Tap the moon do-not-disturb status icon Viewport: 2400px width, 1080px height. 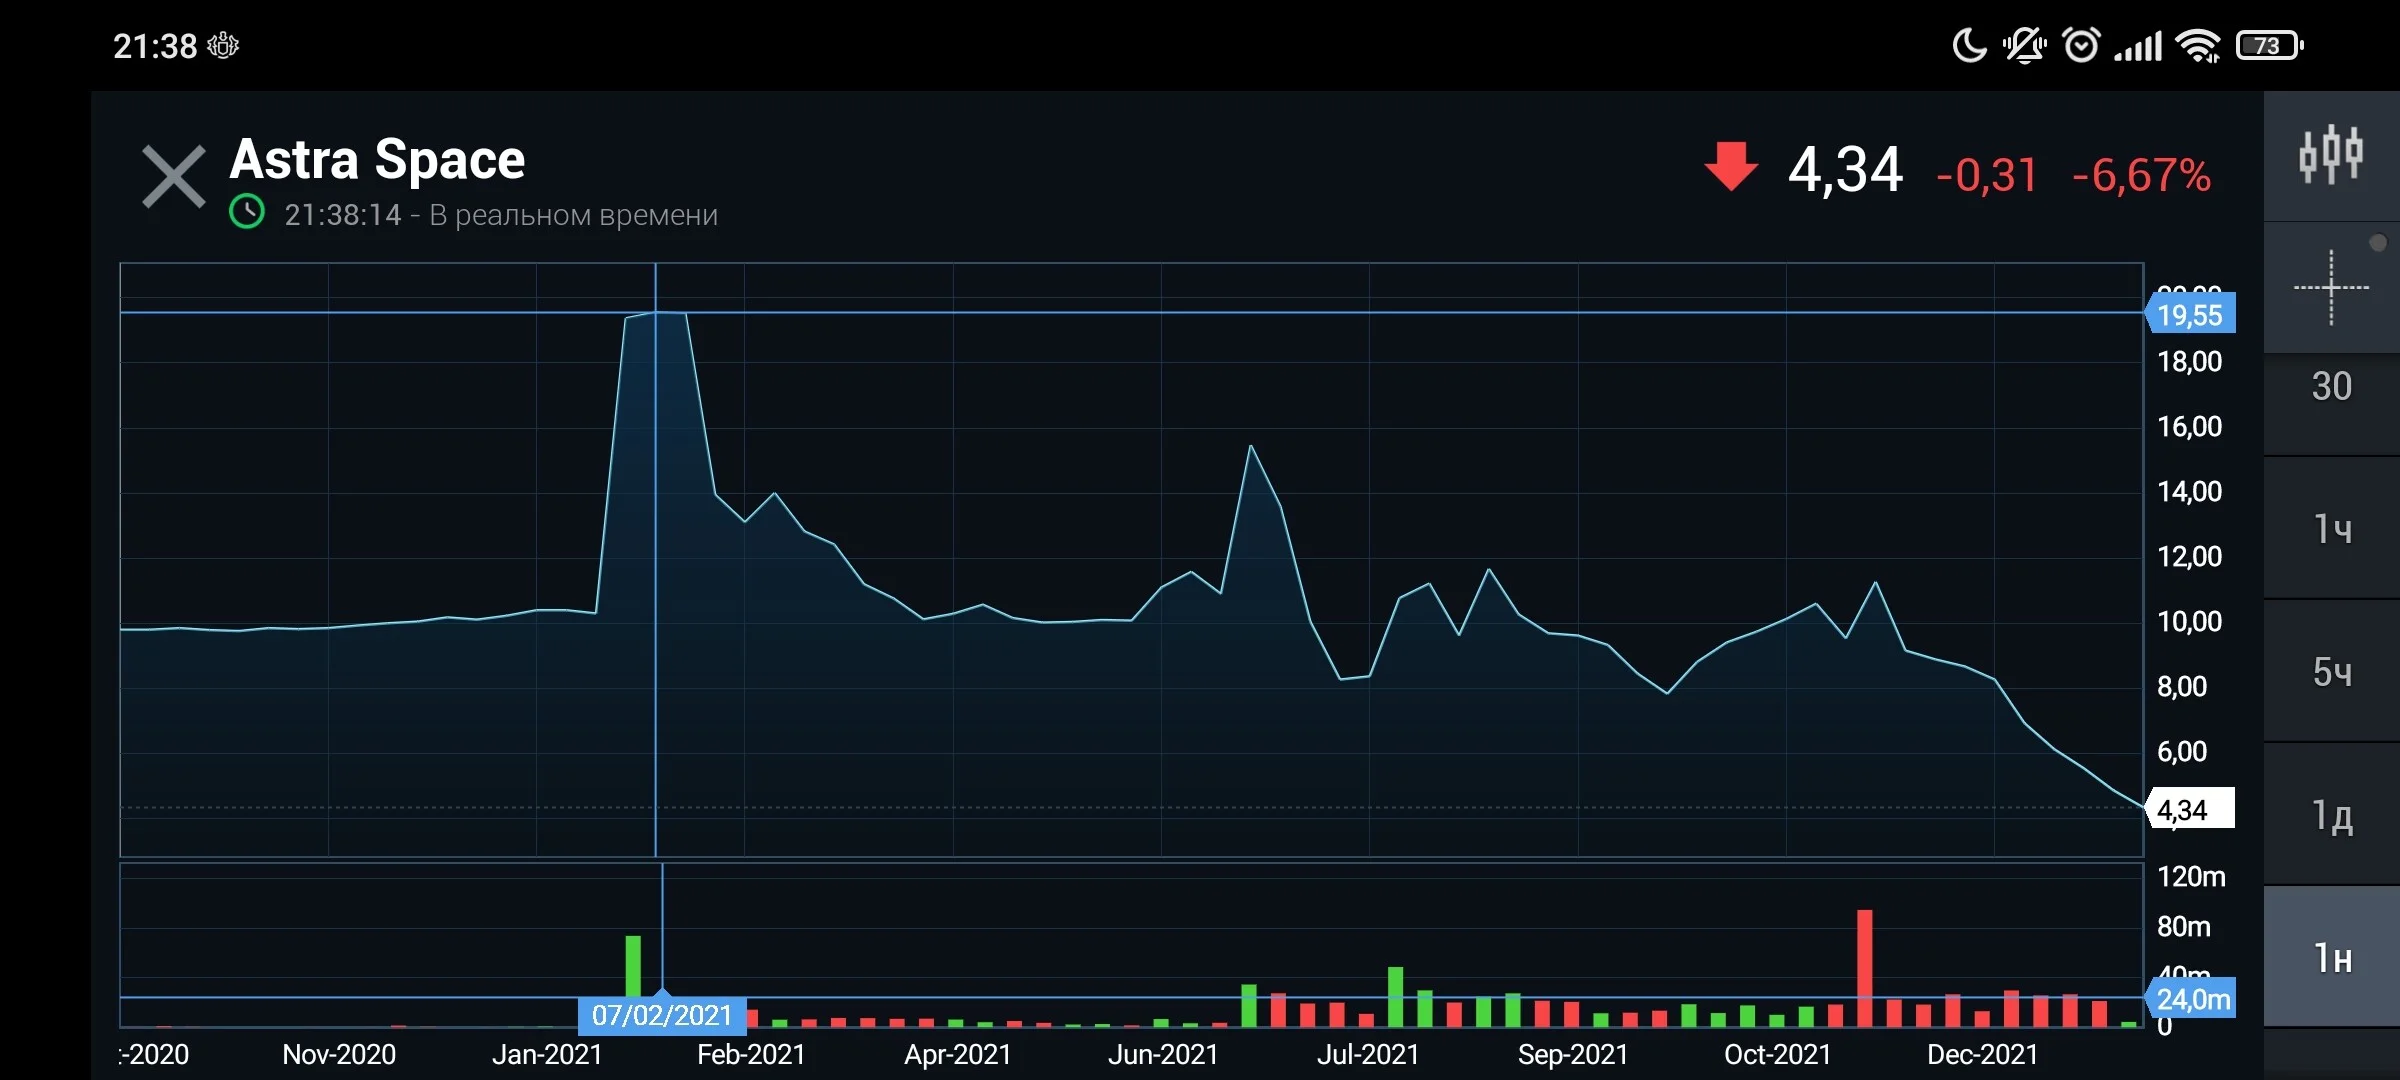(1969, 45)
